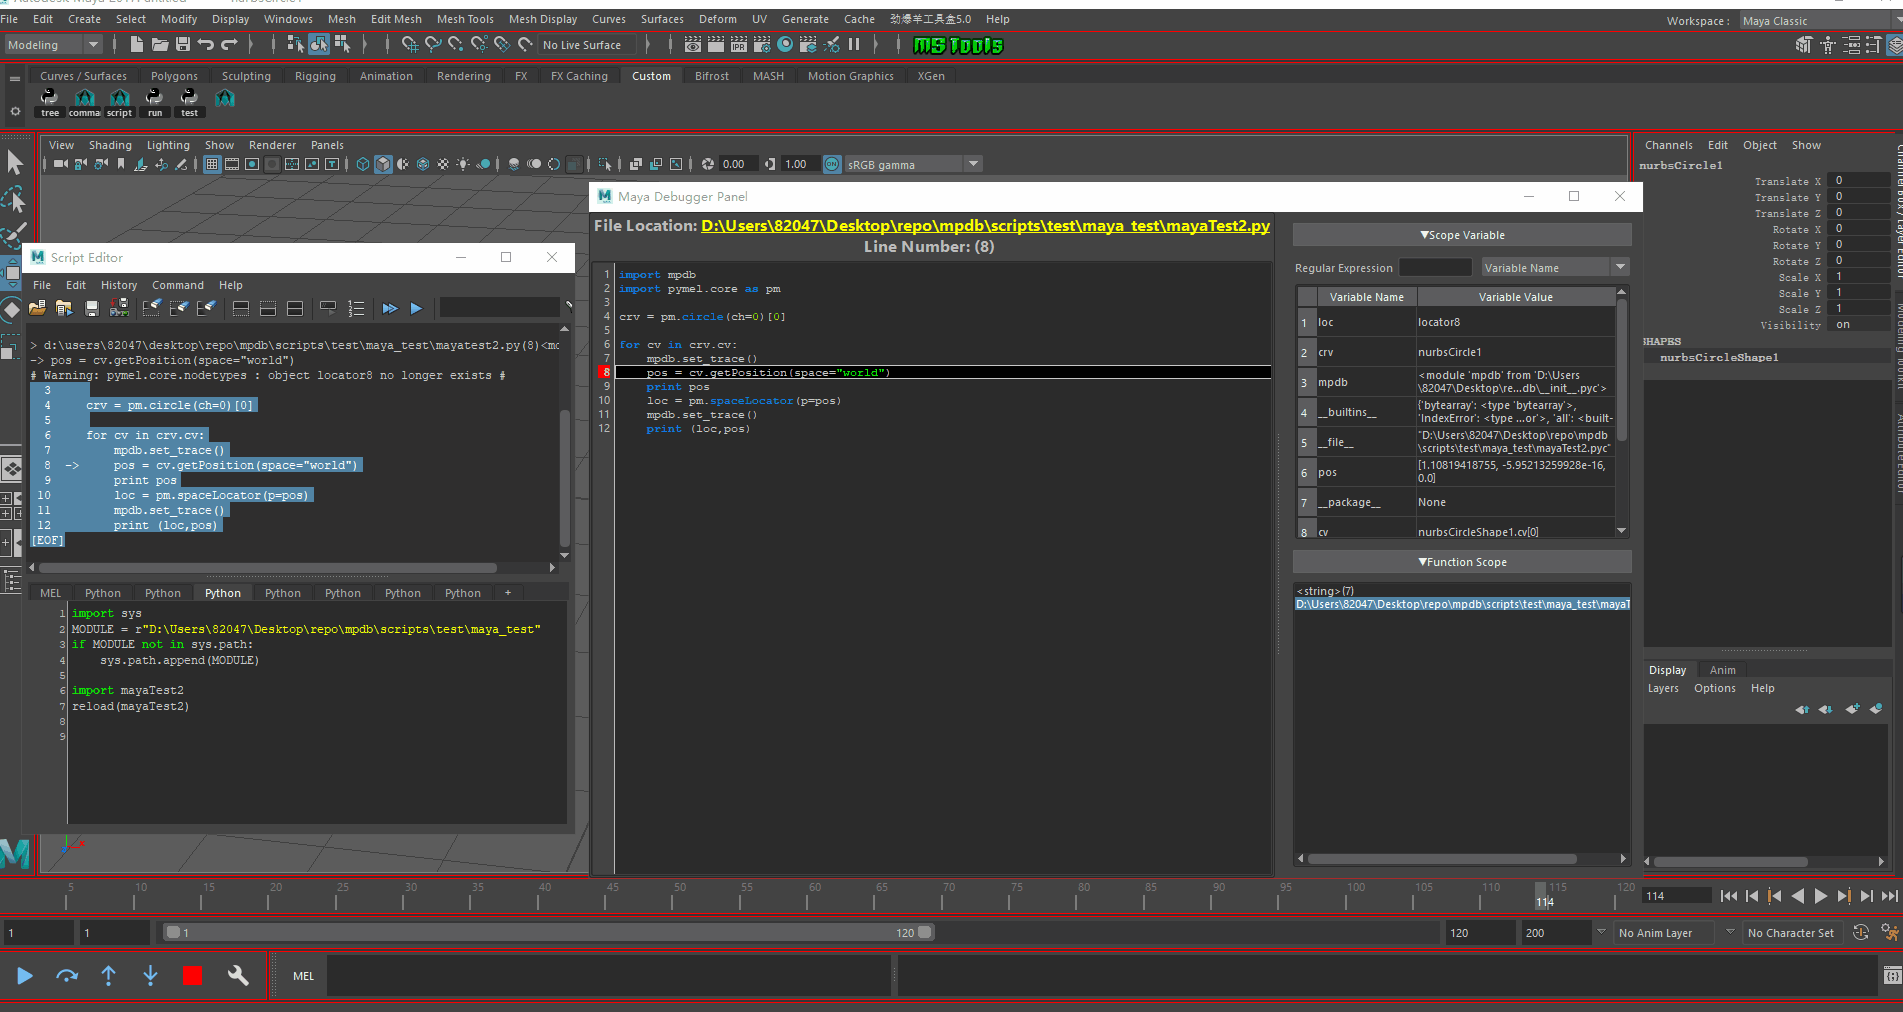Click the debugger Step Out up-arrow
The image size is (1903, 1012).
109,975
